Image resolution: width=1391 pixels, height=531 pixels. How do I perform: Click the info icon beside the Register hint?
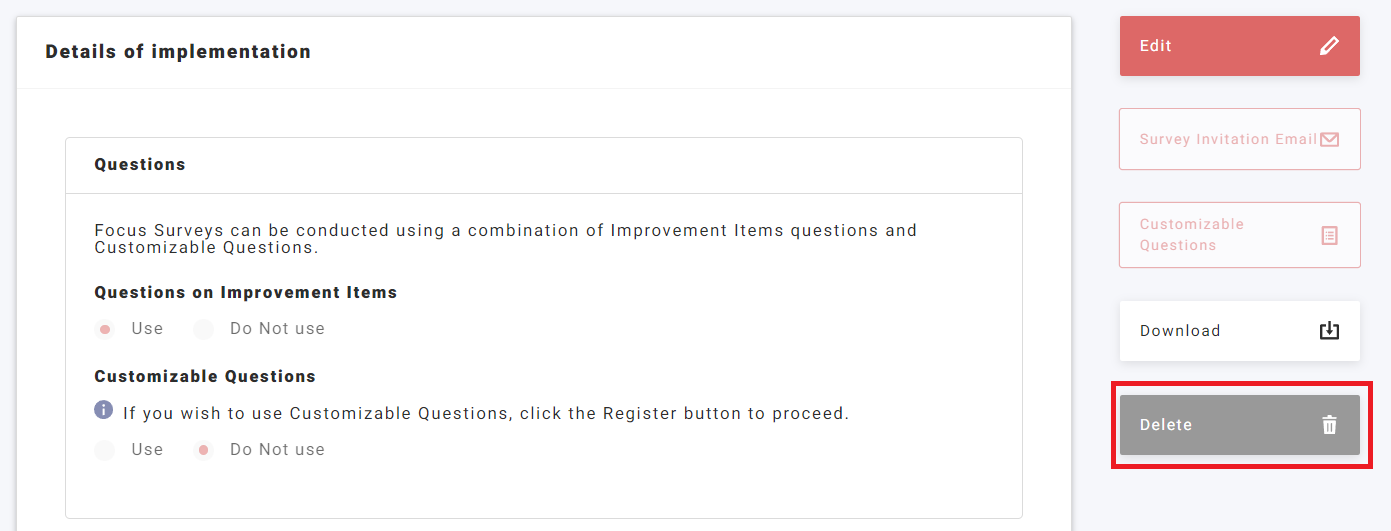(103, 410)
